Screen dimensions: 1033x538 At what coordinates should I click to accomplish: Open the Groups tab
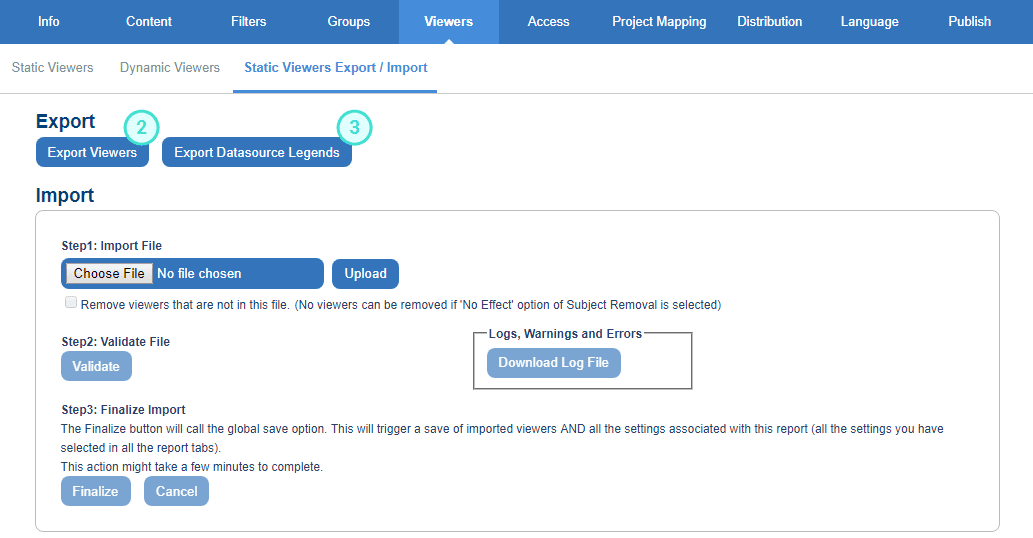coord(349,22)
